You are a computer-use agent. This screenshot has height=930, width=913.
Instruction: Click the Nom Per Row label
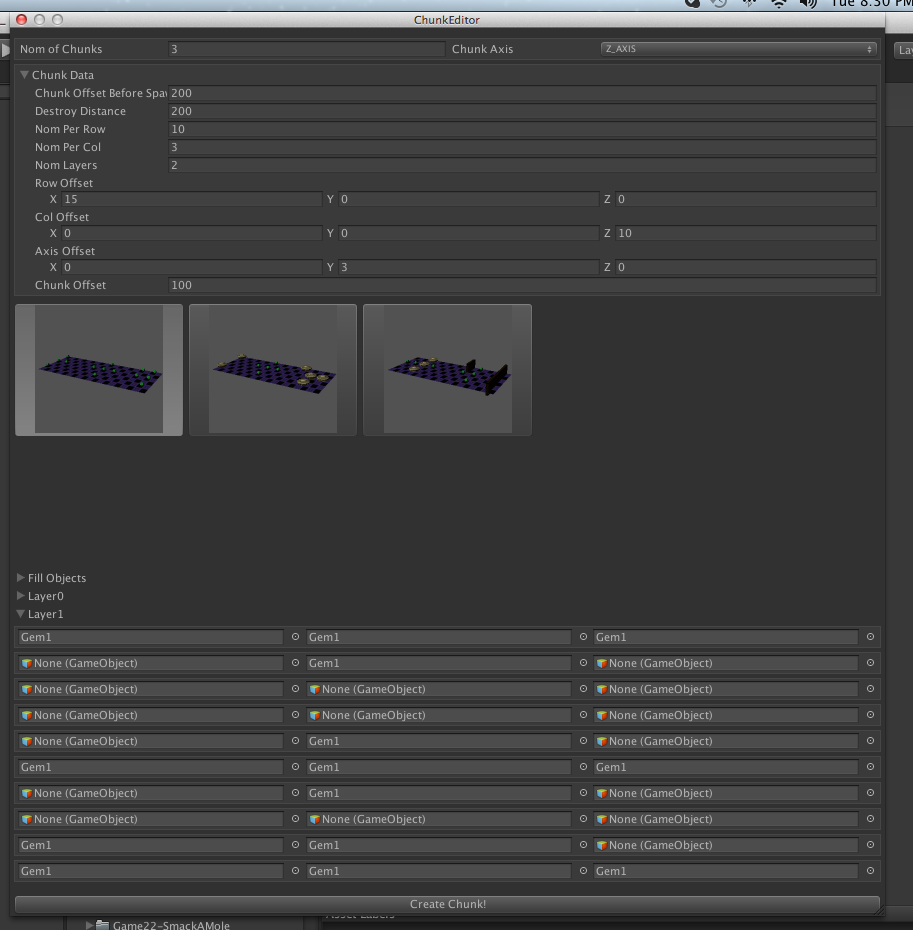coord(70,129)
